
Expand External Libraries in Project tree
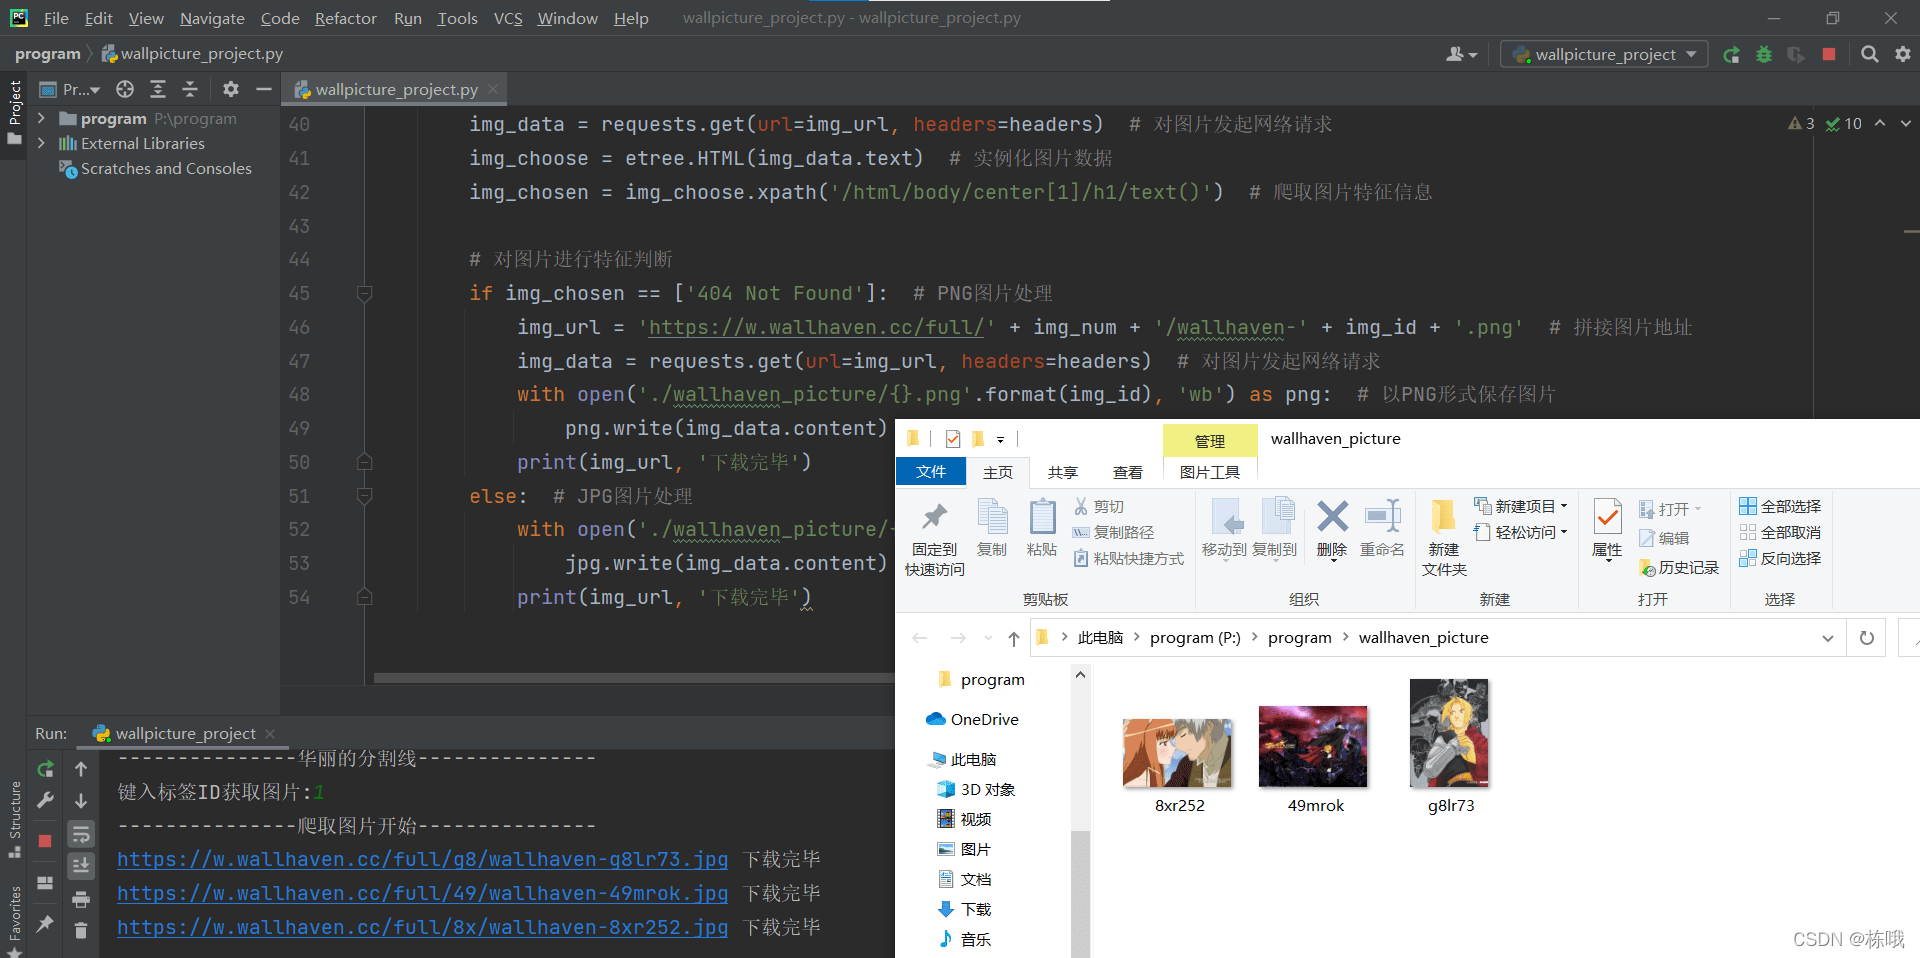[41, 143]
